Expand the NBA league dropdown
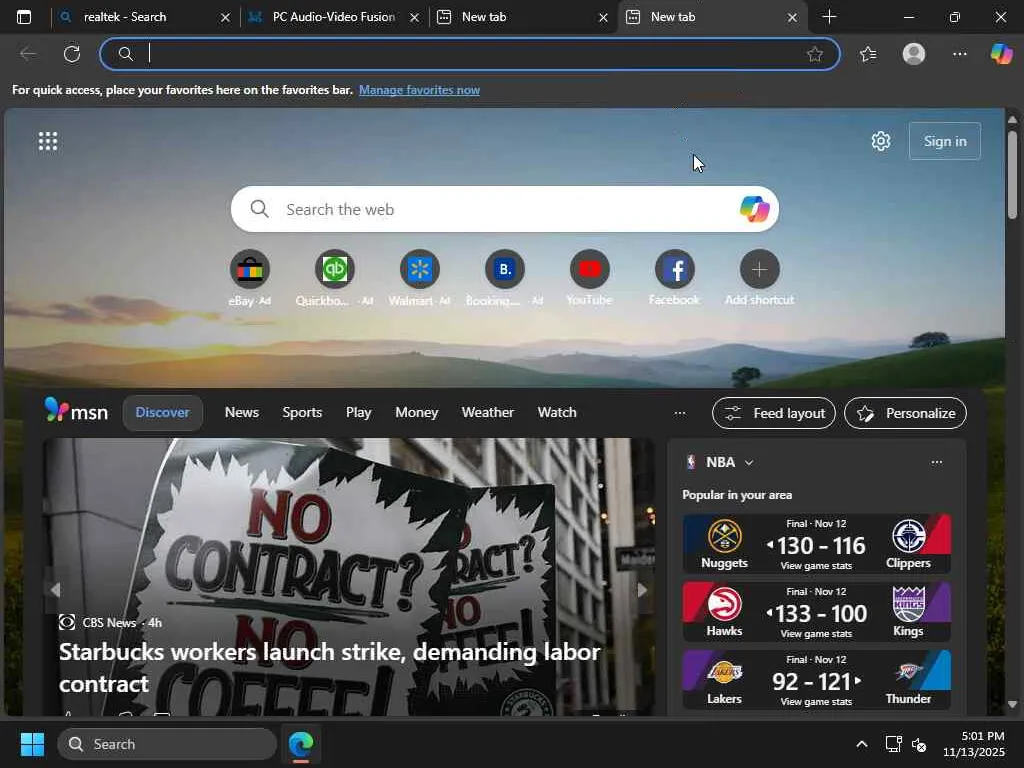Viewport: 1024px width, 768px height. point(748,462)
